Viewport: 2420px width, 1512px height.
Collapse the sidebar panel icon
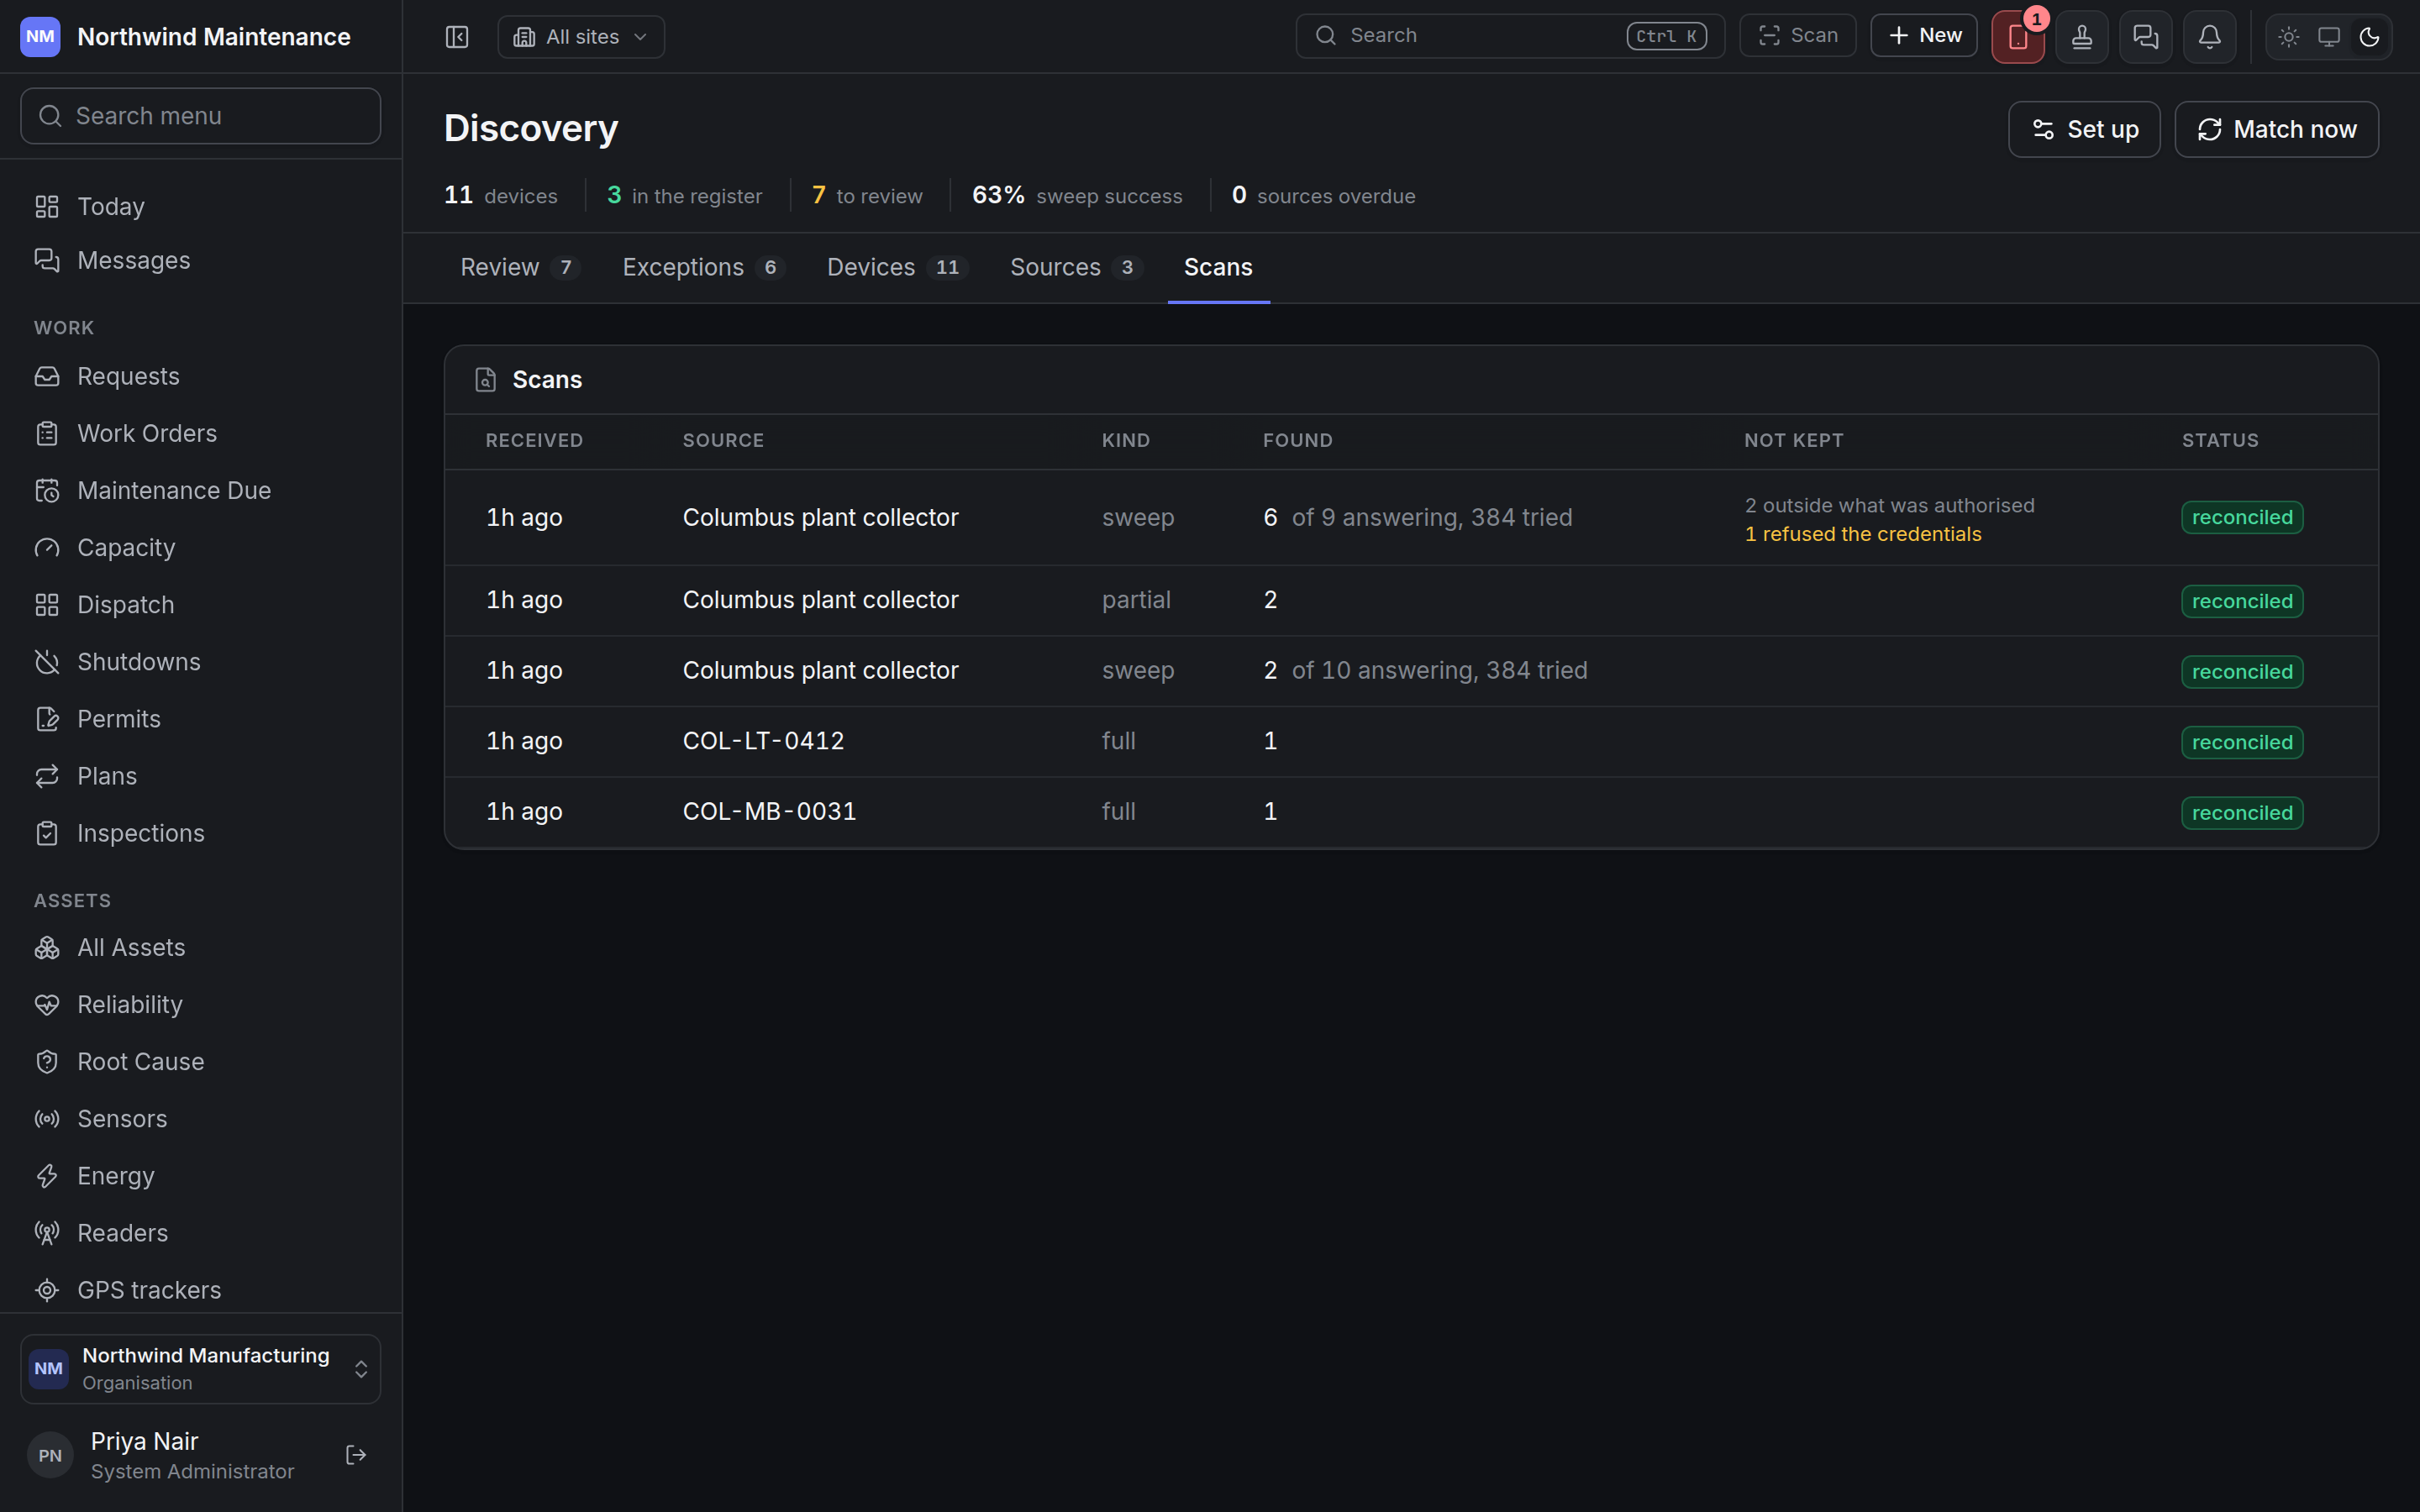coord(457,37)
